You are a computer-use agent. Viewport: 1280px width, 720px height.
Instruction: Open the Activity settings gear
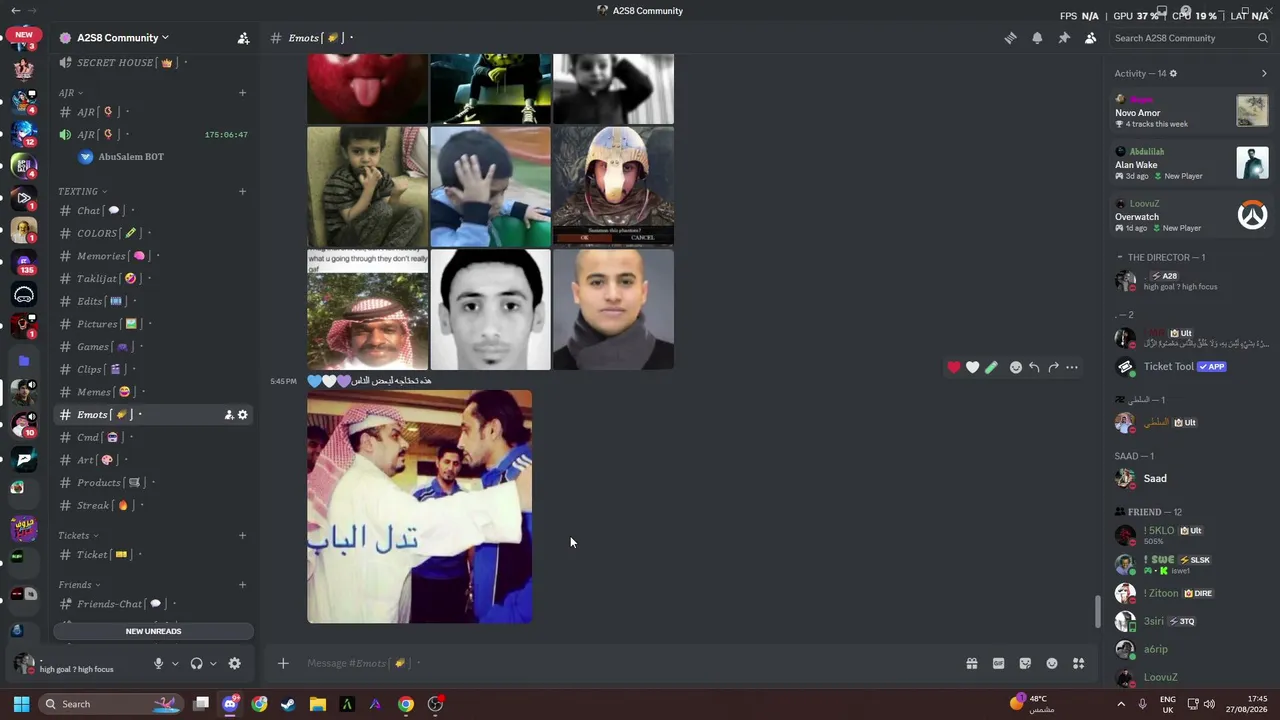pyautogui.click(x=1173, y=73)
